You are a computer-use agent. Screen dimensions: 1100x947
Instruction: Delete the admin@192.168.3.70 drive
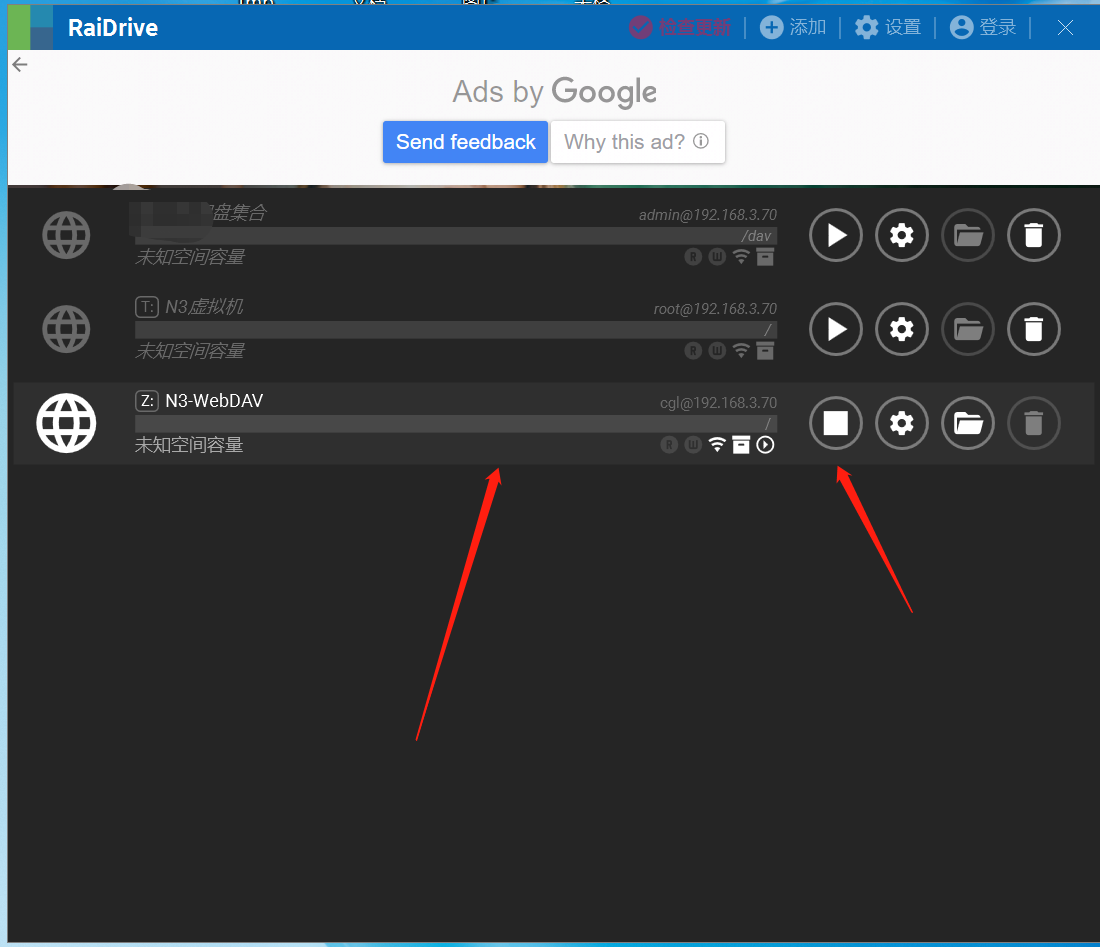[1033, 235]
